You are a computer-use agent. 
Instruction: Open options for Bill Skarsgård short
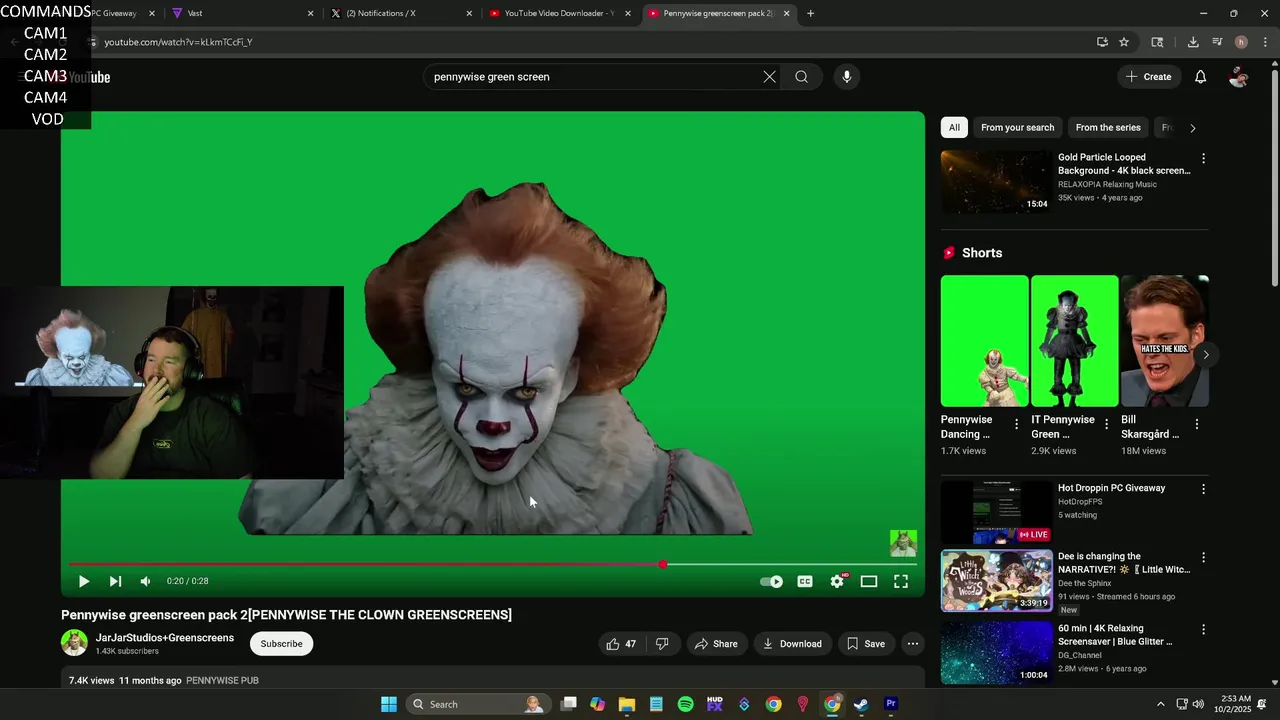[1196, 424]
